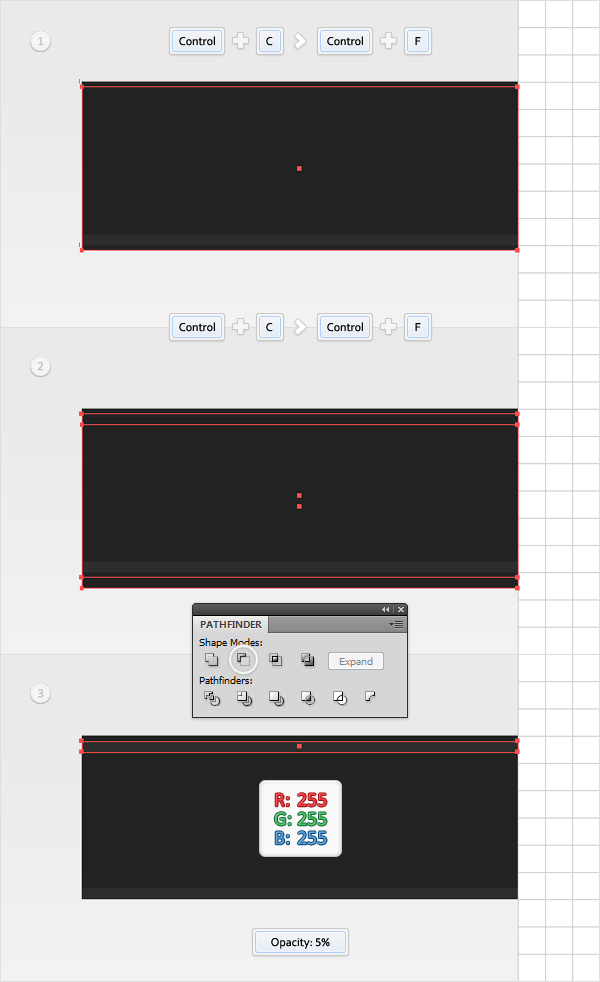The width and height of the screenshot is (600, 982).
Task: Apply the Outline pathfinder
Action: 339,698
